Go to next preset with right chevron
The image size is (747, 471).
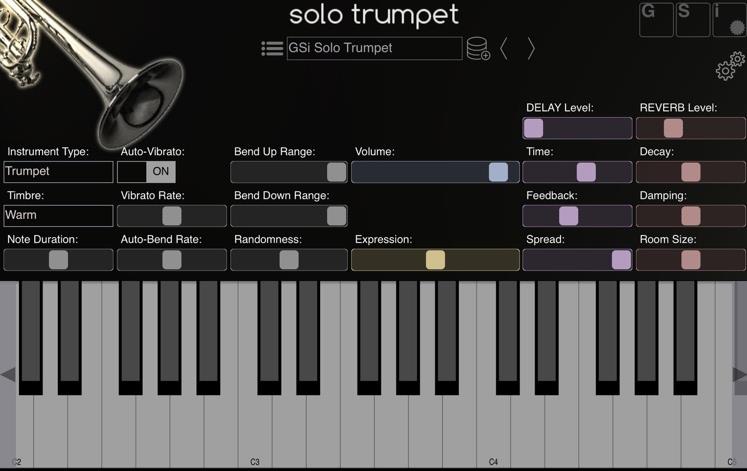[531, 49]
